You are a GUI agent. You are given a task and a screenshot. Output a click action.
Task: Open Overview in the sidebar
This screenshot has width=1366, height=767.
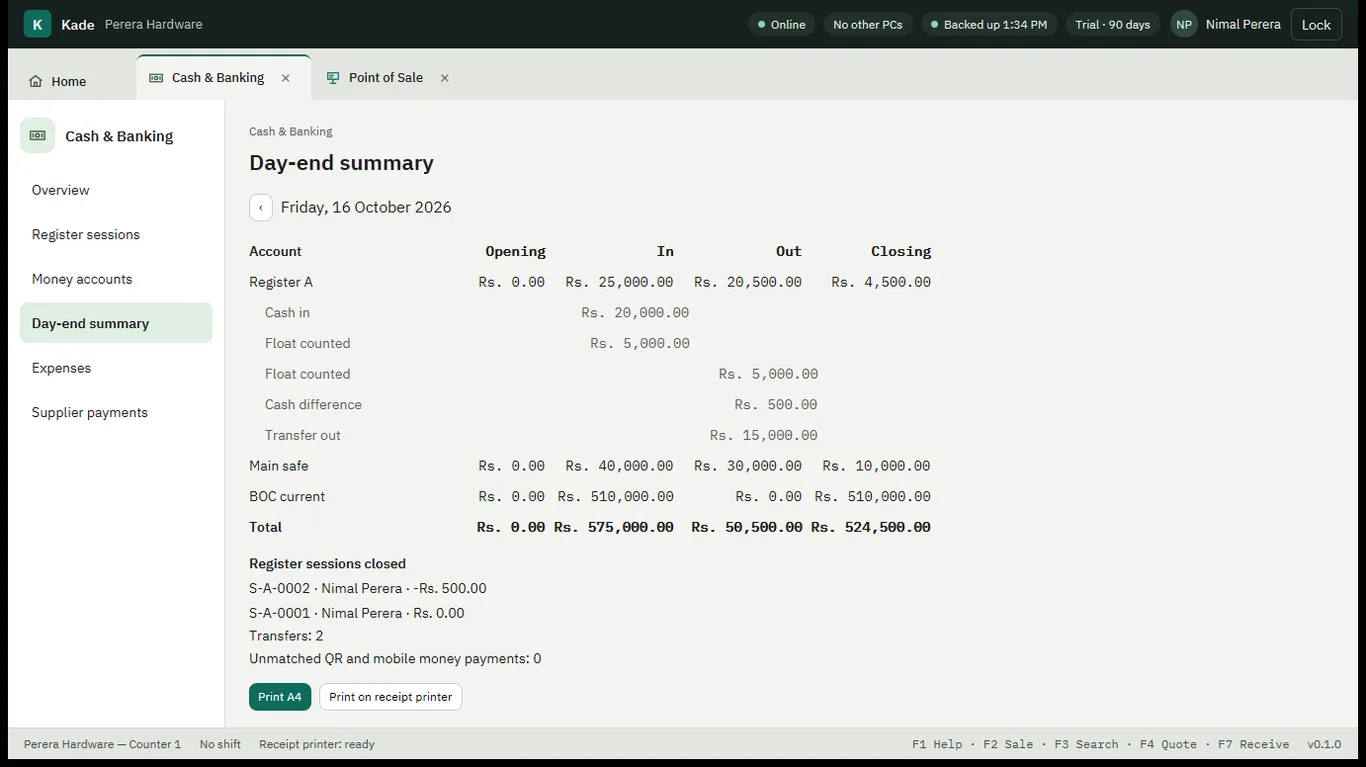(x=116, y=190)
